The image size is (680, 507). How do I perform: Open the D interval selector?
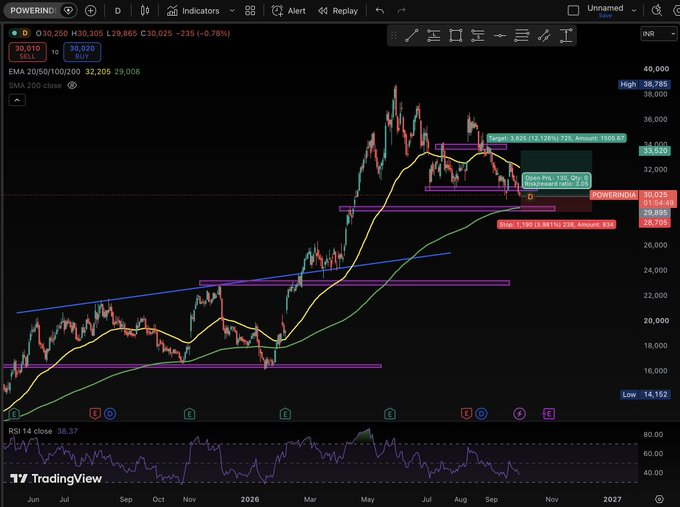[118, 11]
